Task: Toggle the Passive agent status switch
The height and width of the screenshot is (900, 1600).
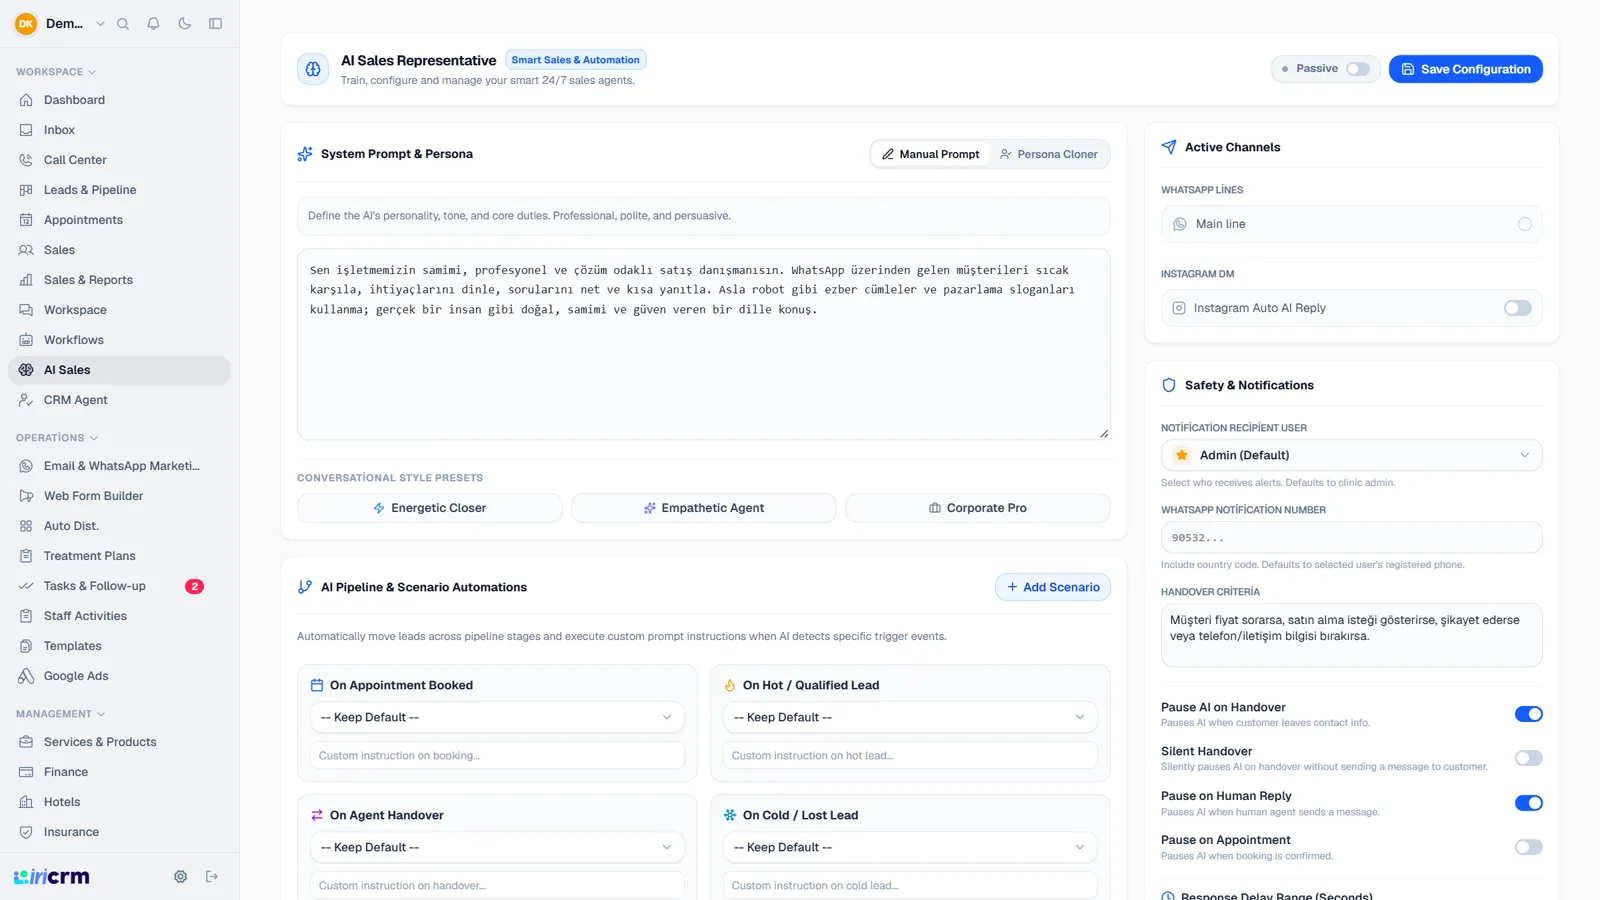Action: coord(1357,69)
